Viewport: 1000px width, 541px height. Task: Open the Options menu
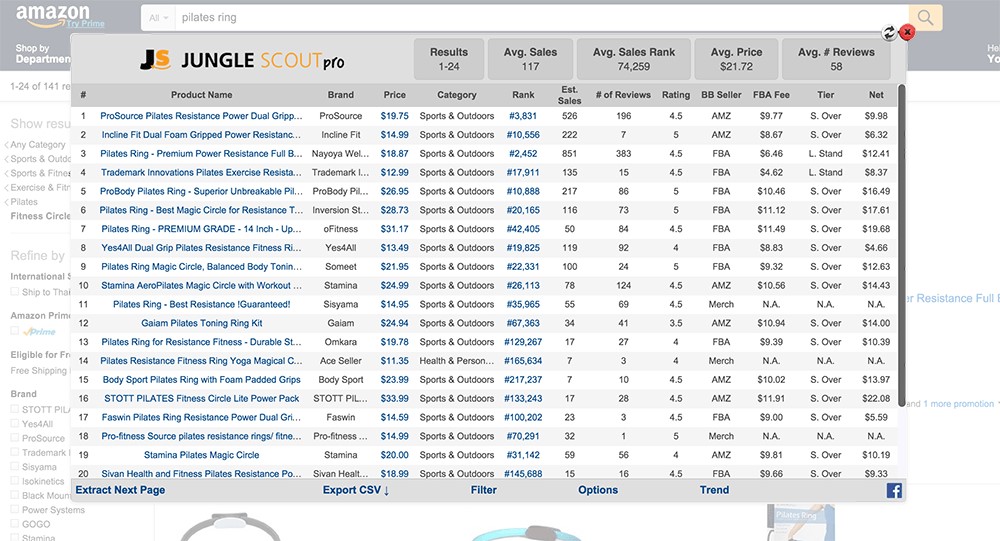coord(598,490)
